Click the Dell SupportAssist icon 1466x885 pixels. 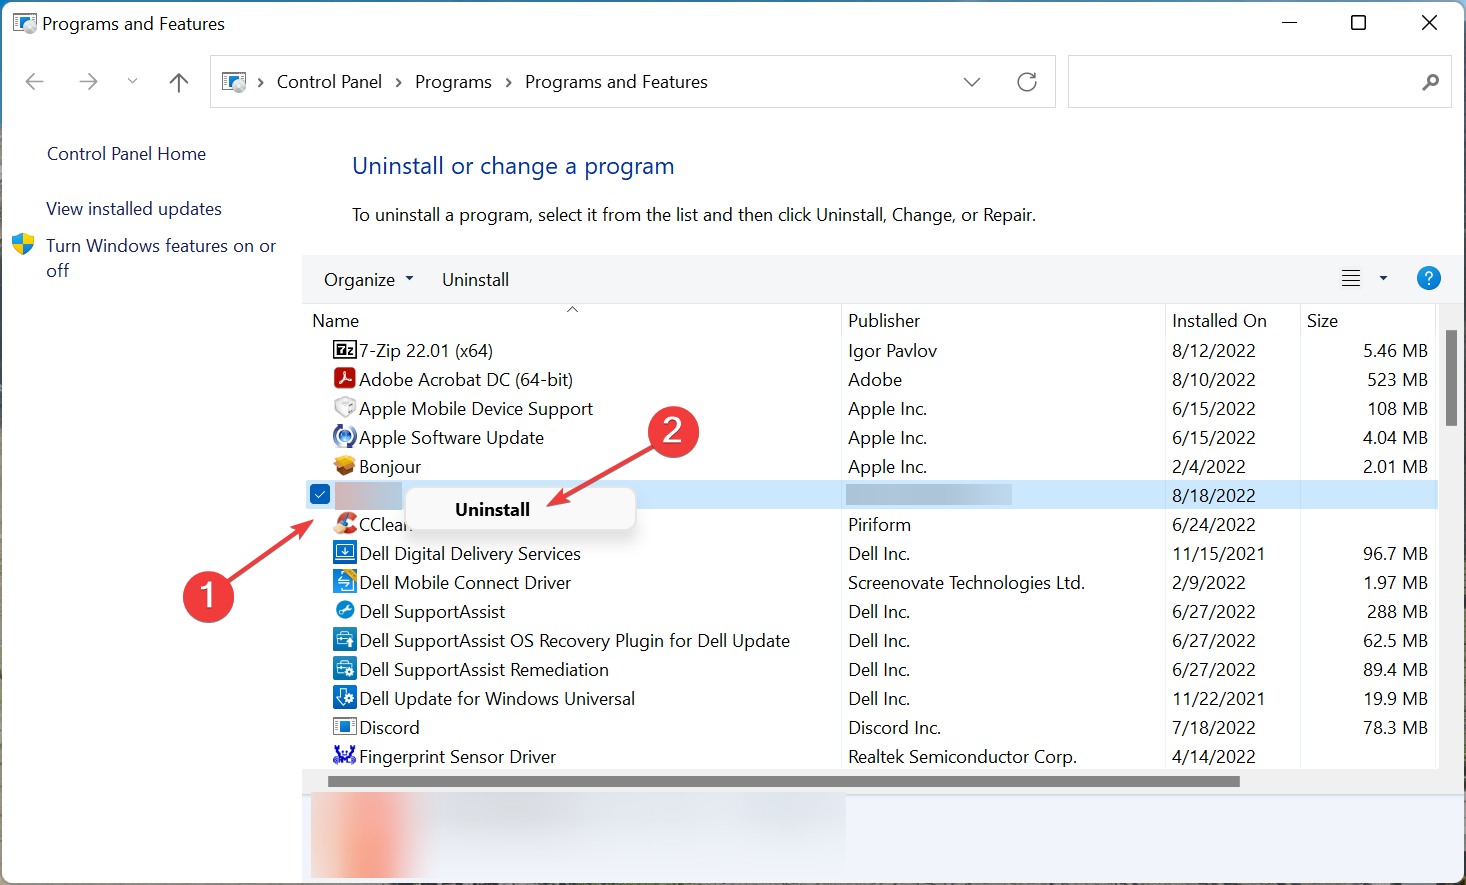[344, 611]
